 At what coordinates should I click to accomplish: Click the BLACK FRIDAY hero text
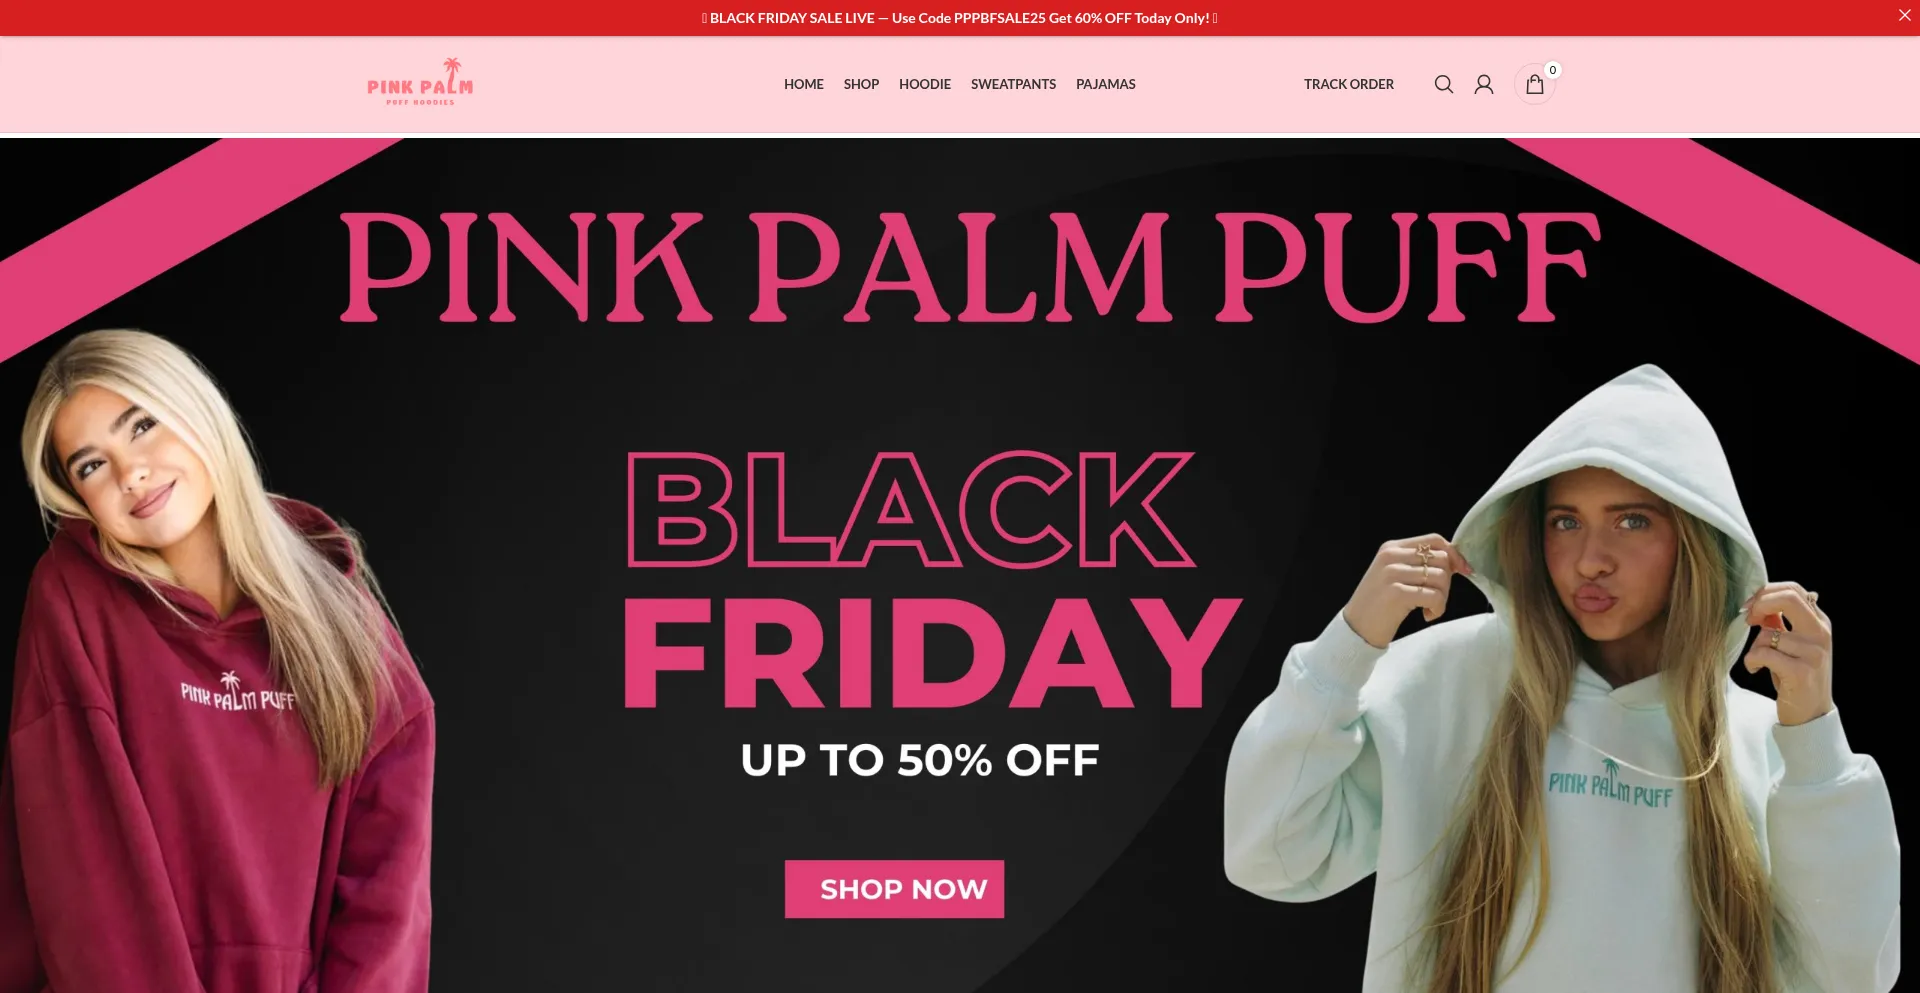point(932,580)
